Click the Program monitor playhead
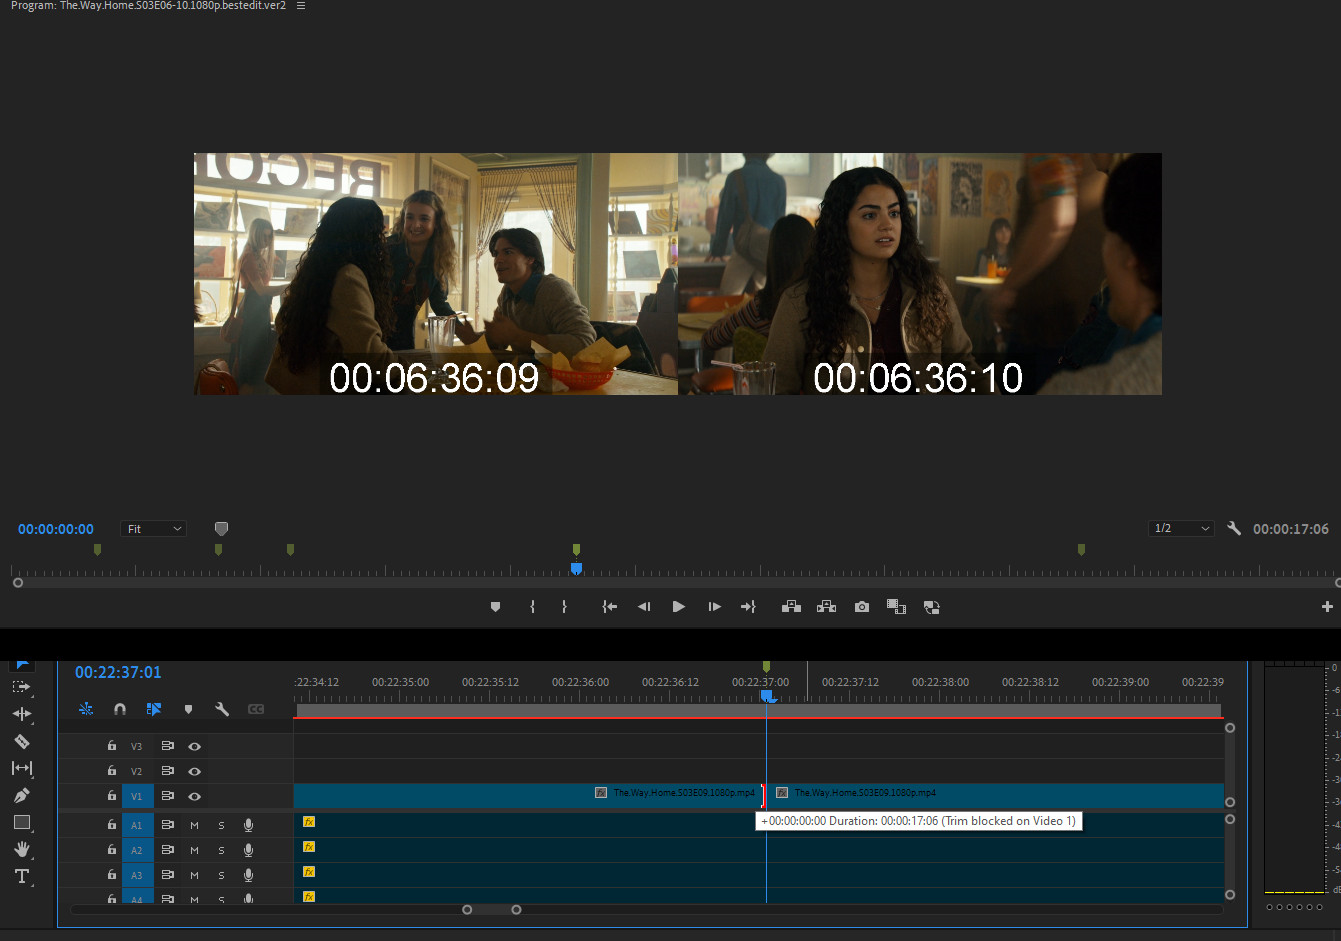 (576, 568)
